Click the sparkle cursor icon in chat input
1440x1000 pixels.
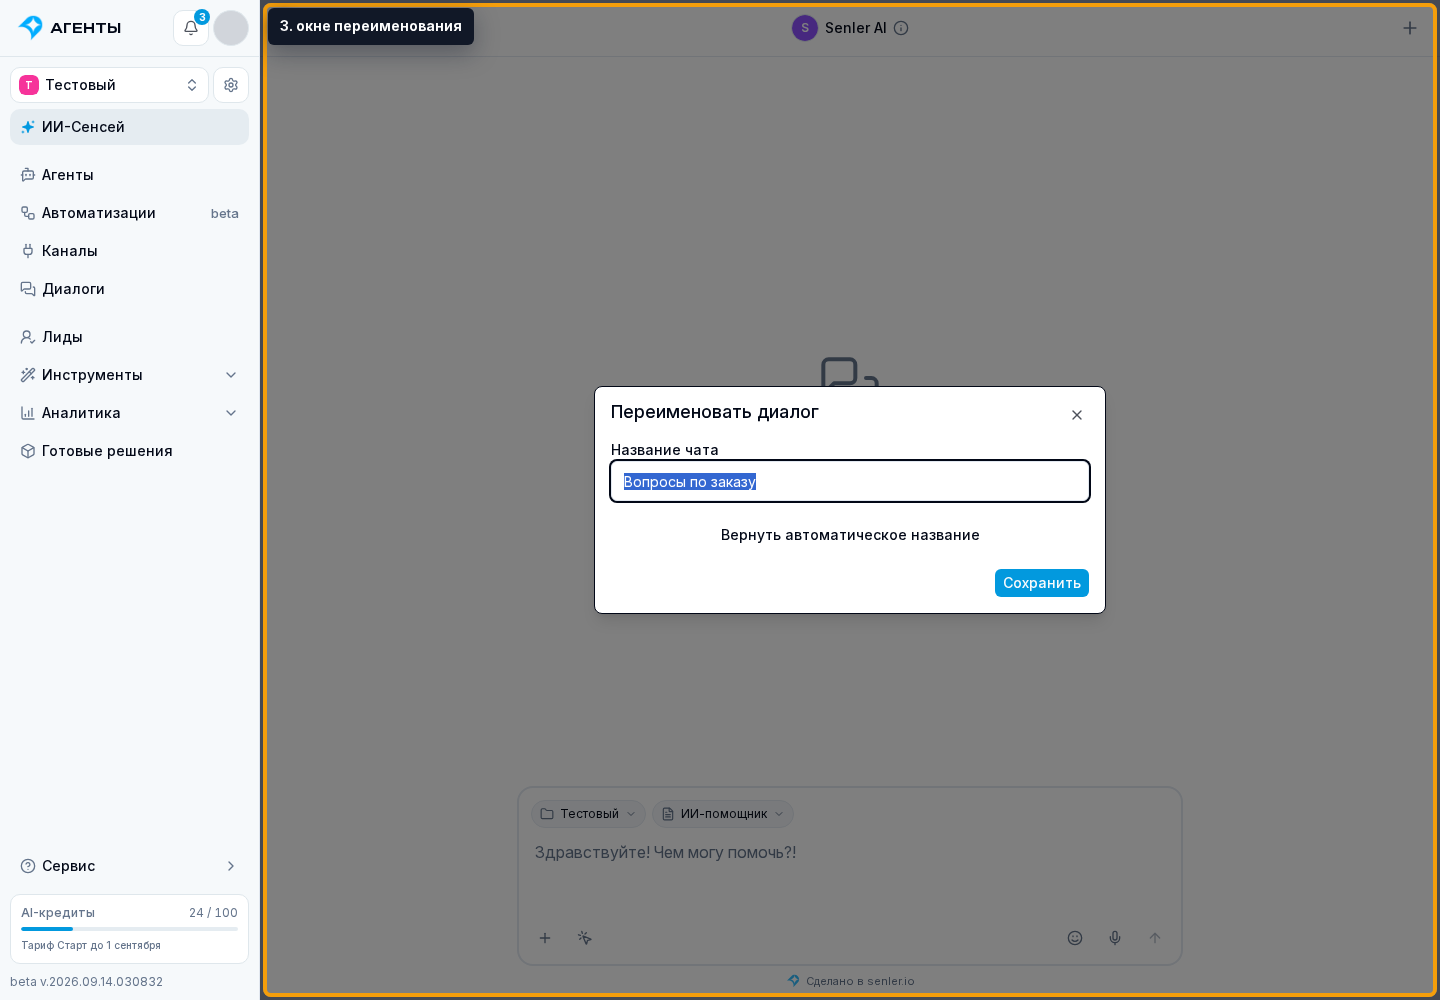[585, 938]
